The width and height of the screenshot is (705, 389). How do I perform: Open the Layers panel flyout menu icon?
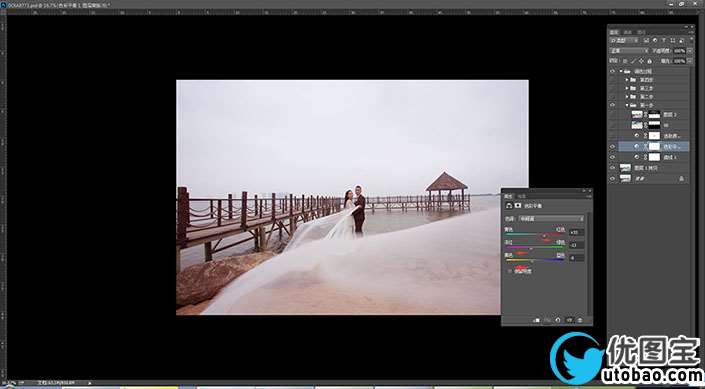coord(692,32)
